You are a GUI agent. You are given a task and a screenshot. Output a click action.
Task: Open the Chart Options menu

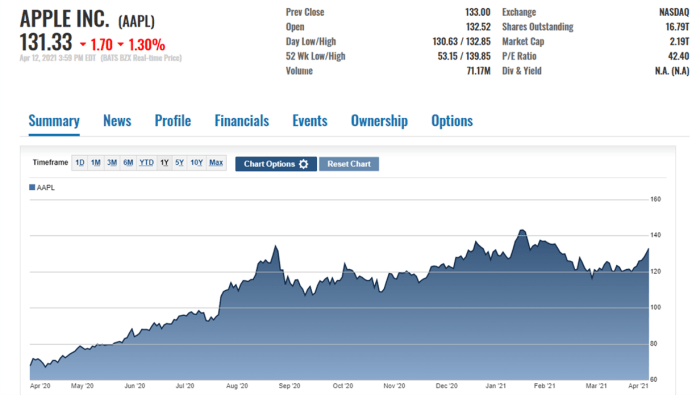(276, 164)
